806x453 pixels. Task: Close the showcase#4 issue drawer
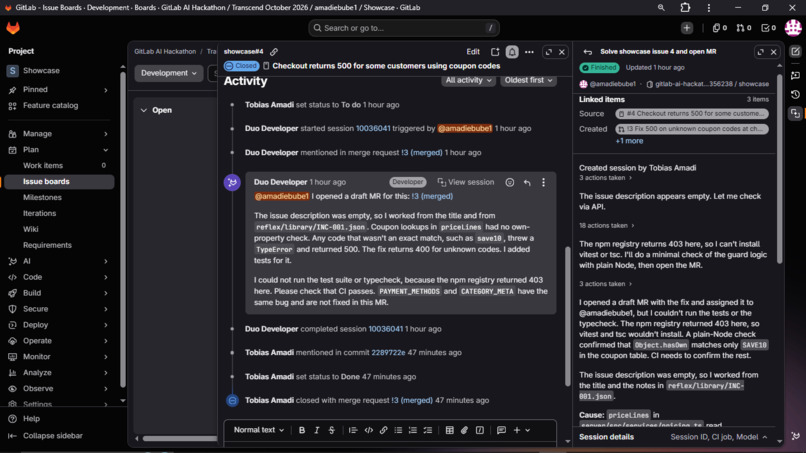(x=562, y=52)
